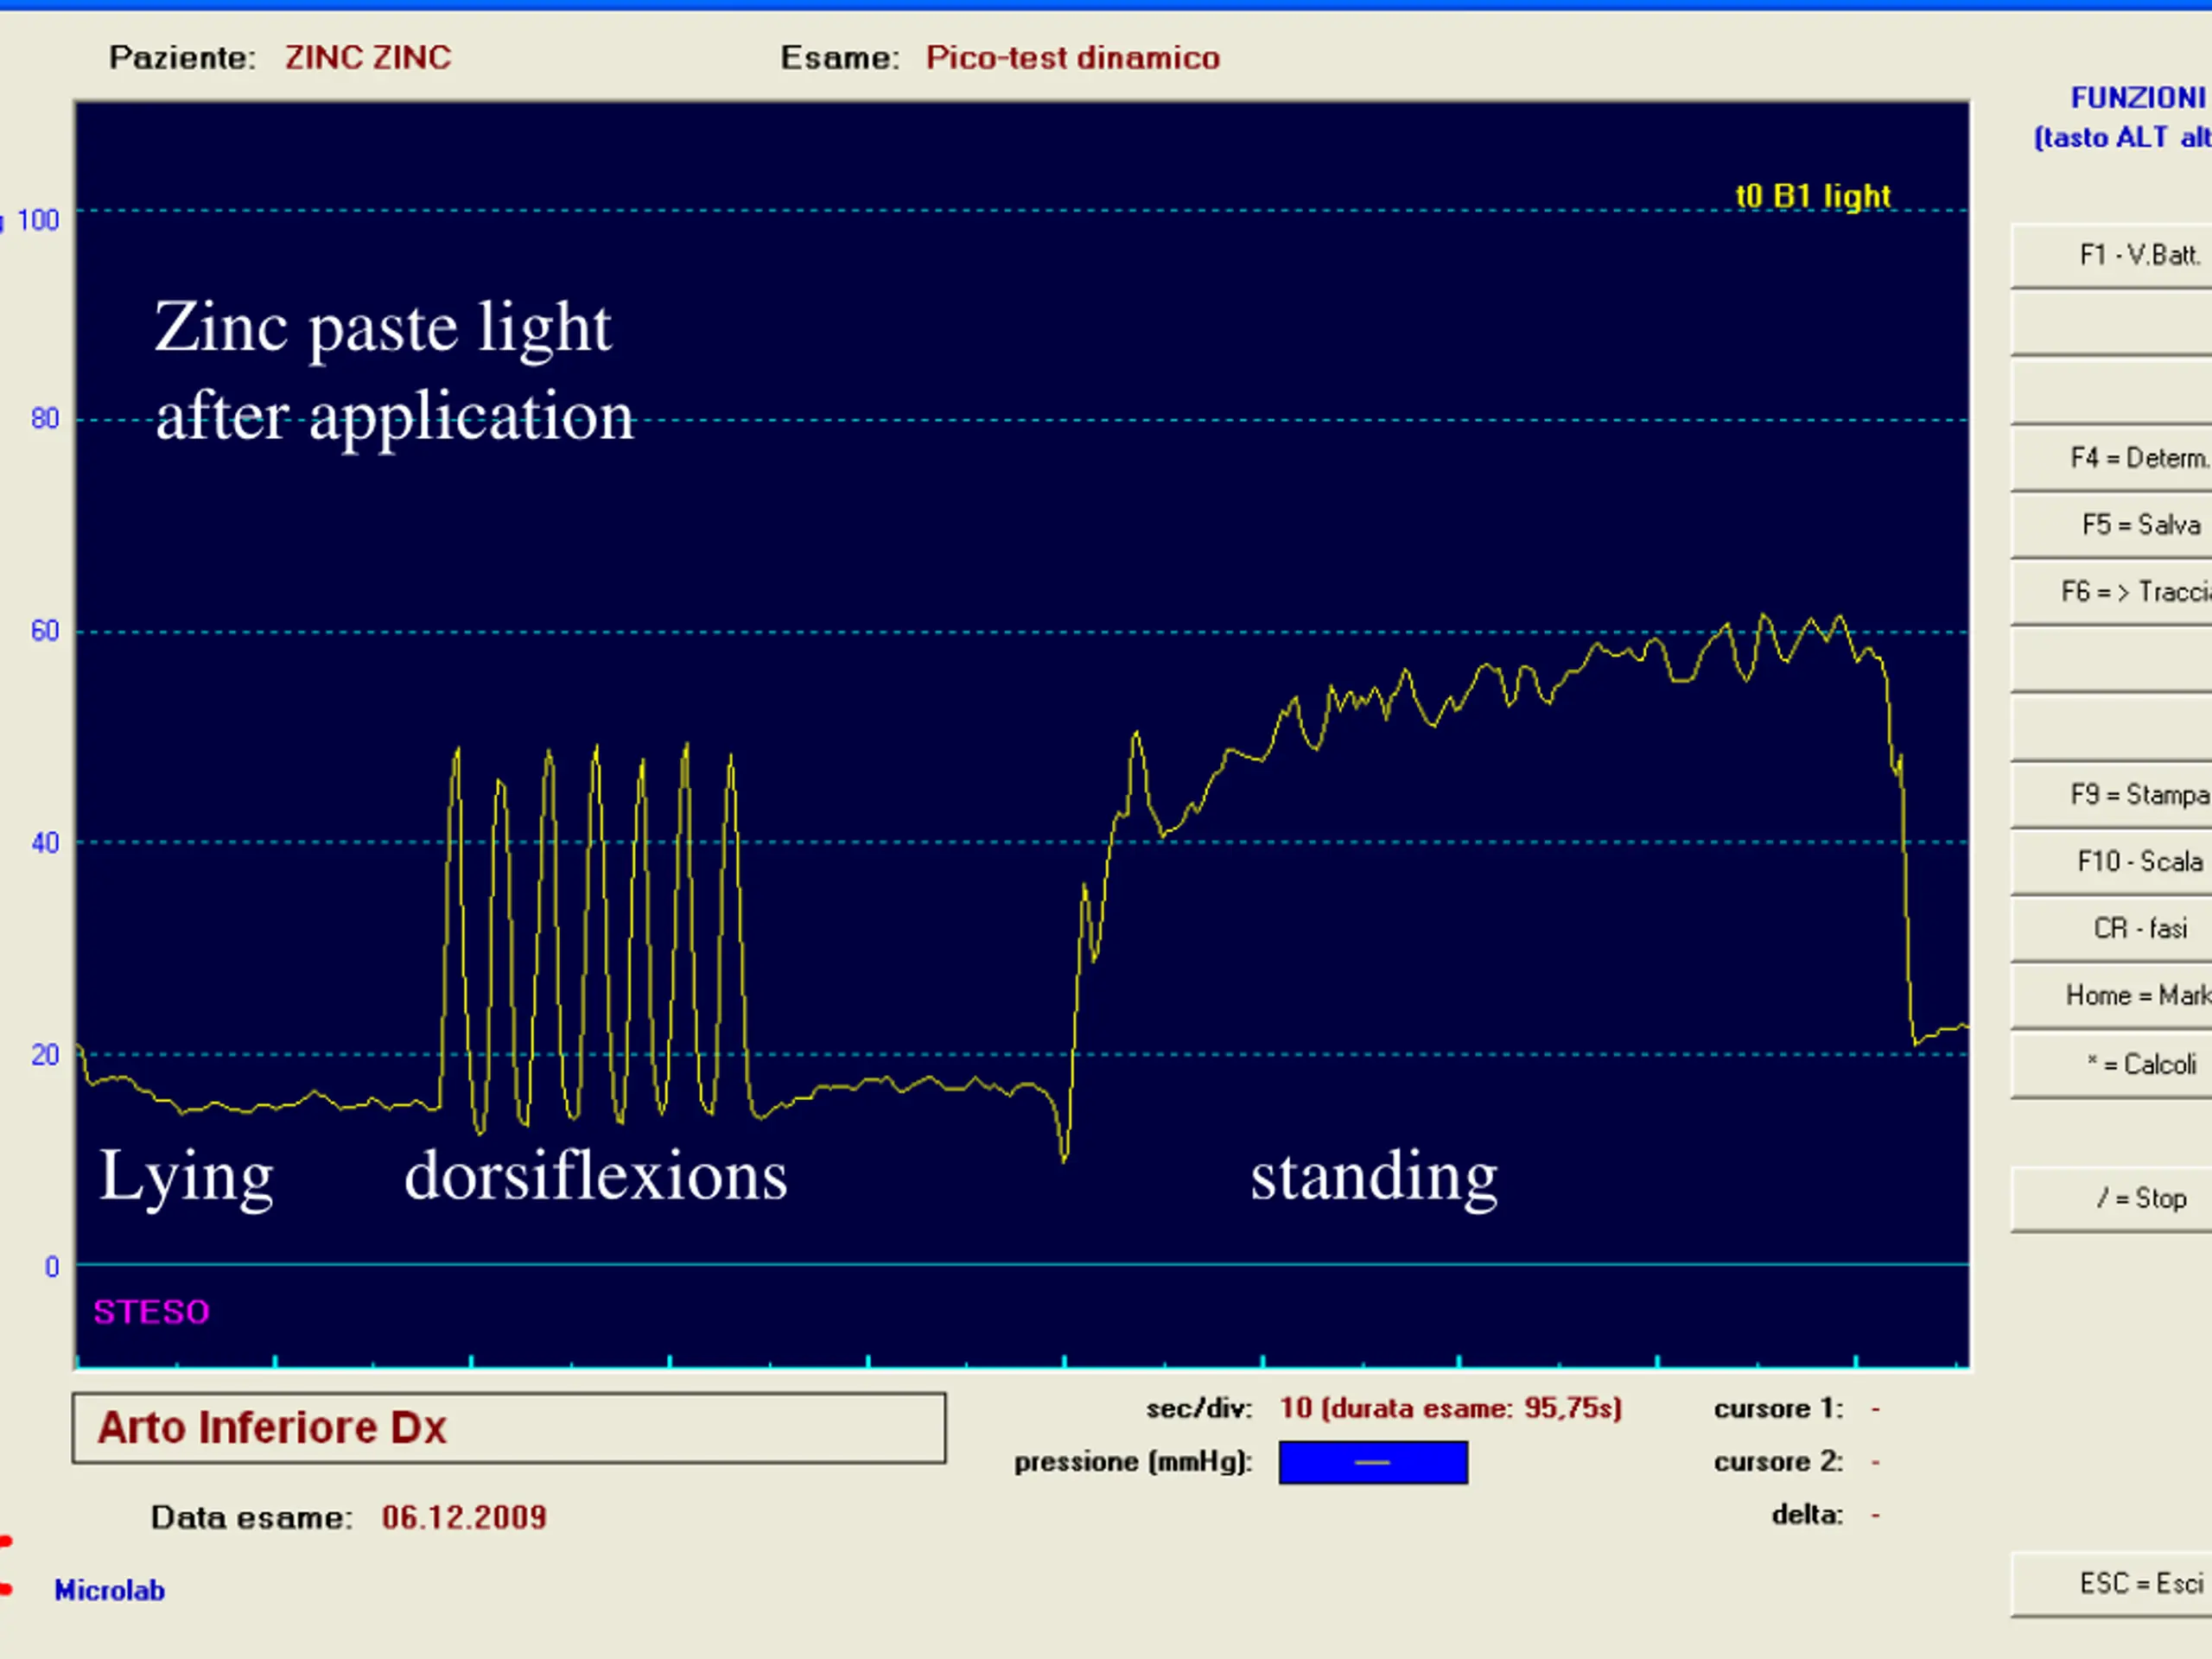Click the t0 B1 light trace label
This screenshot has height=1659, width=2212.
coord(1813,196)
